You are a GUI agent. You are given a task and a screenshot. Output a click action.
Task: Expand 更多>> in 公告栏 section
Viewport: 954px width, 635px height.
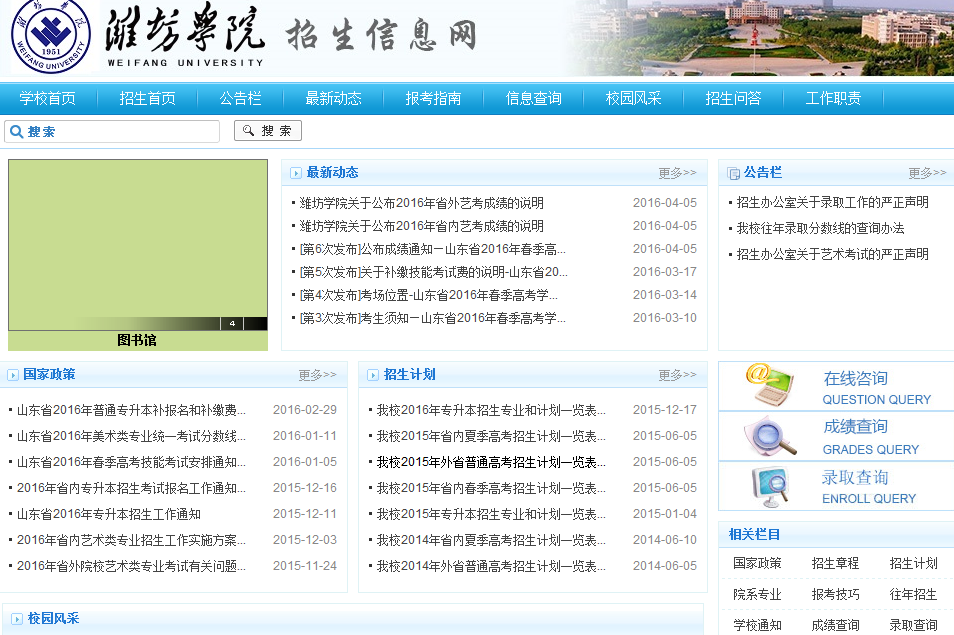point(927,173)
